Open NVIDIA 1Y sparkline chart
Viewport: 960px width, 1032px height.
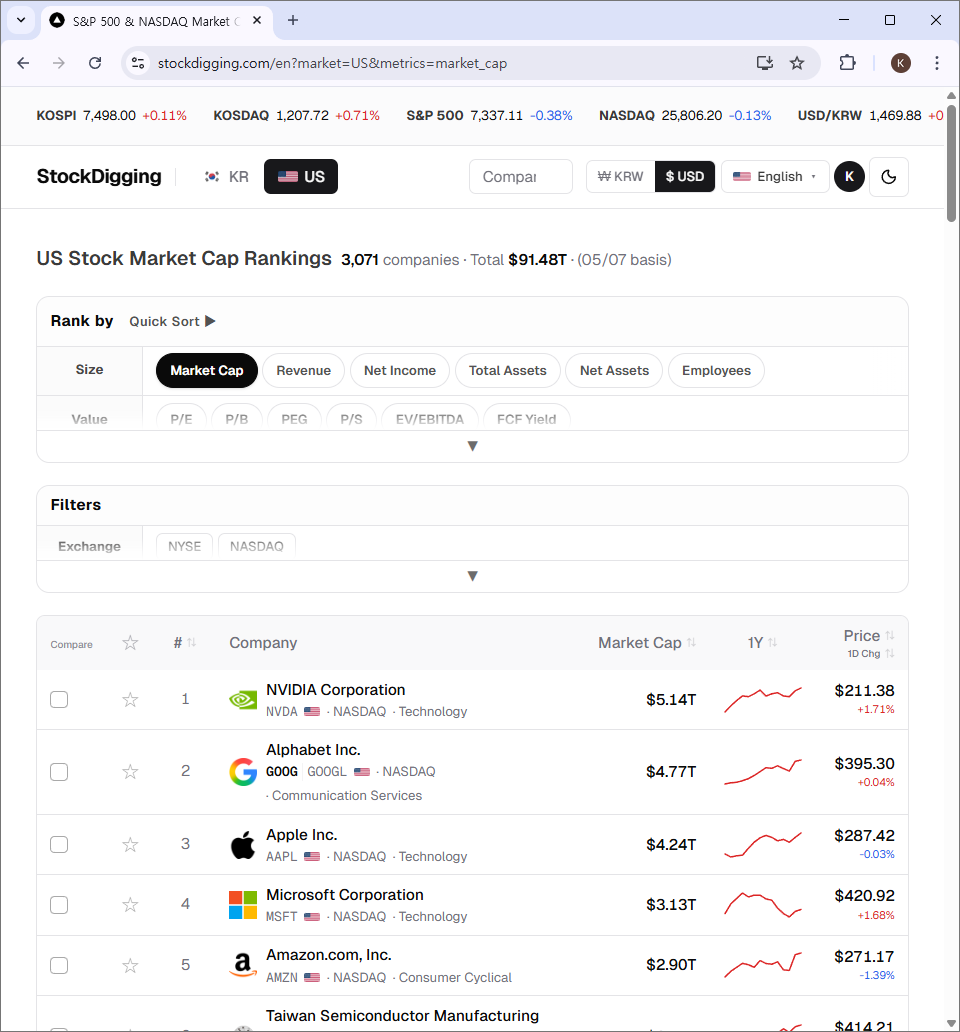(763, 700)
